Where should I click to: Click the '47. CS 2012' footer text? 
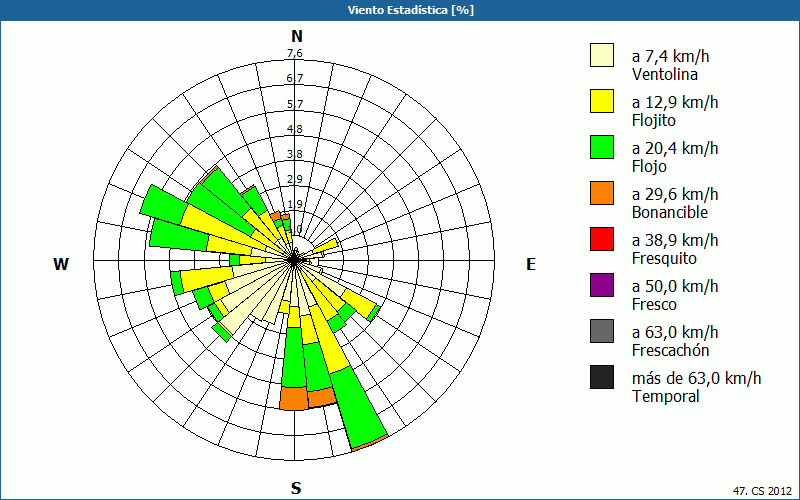[762, 491]
